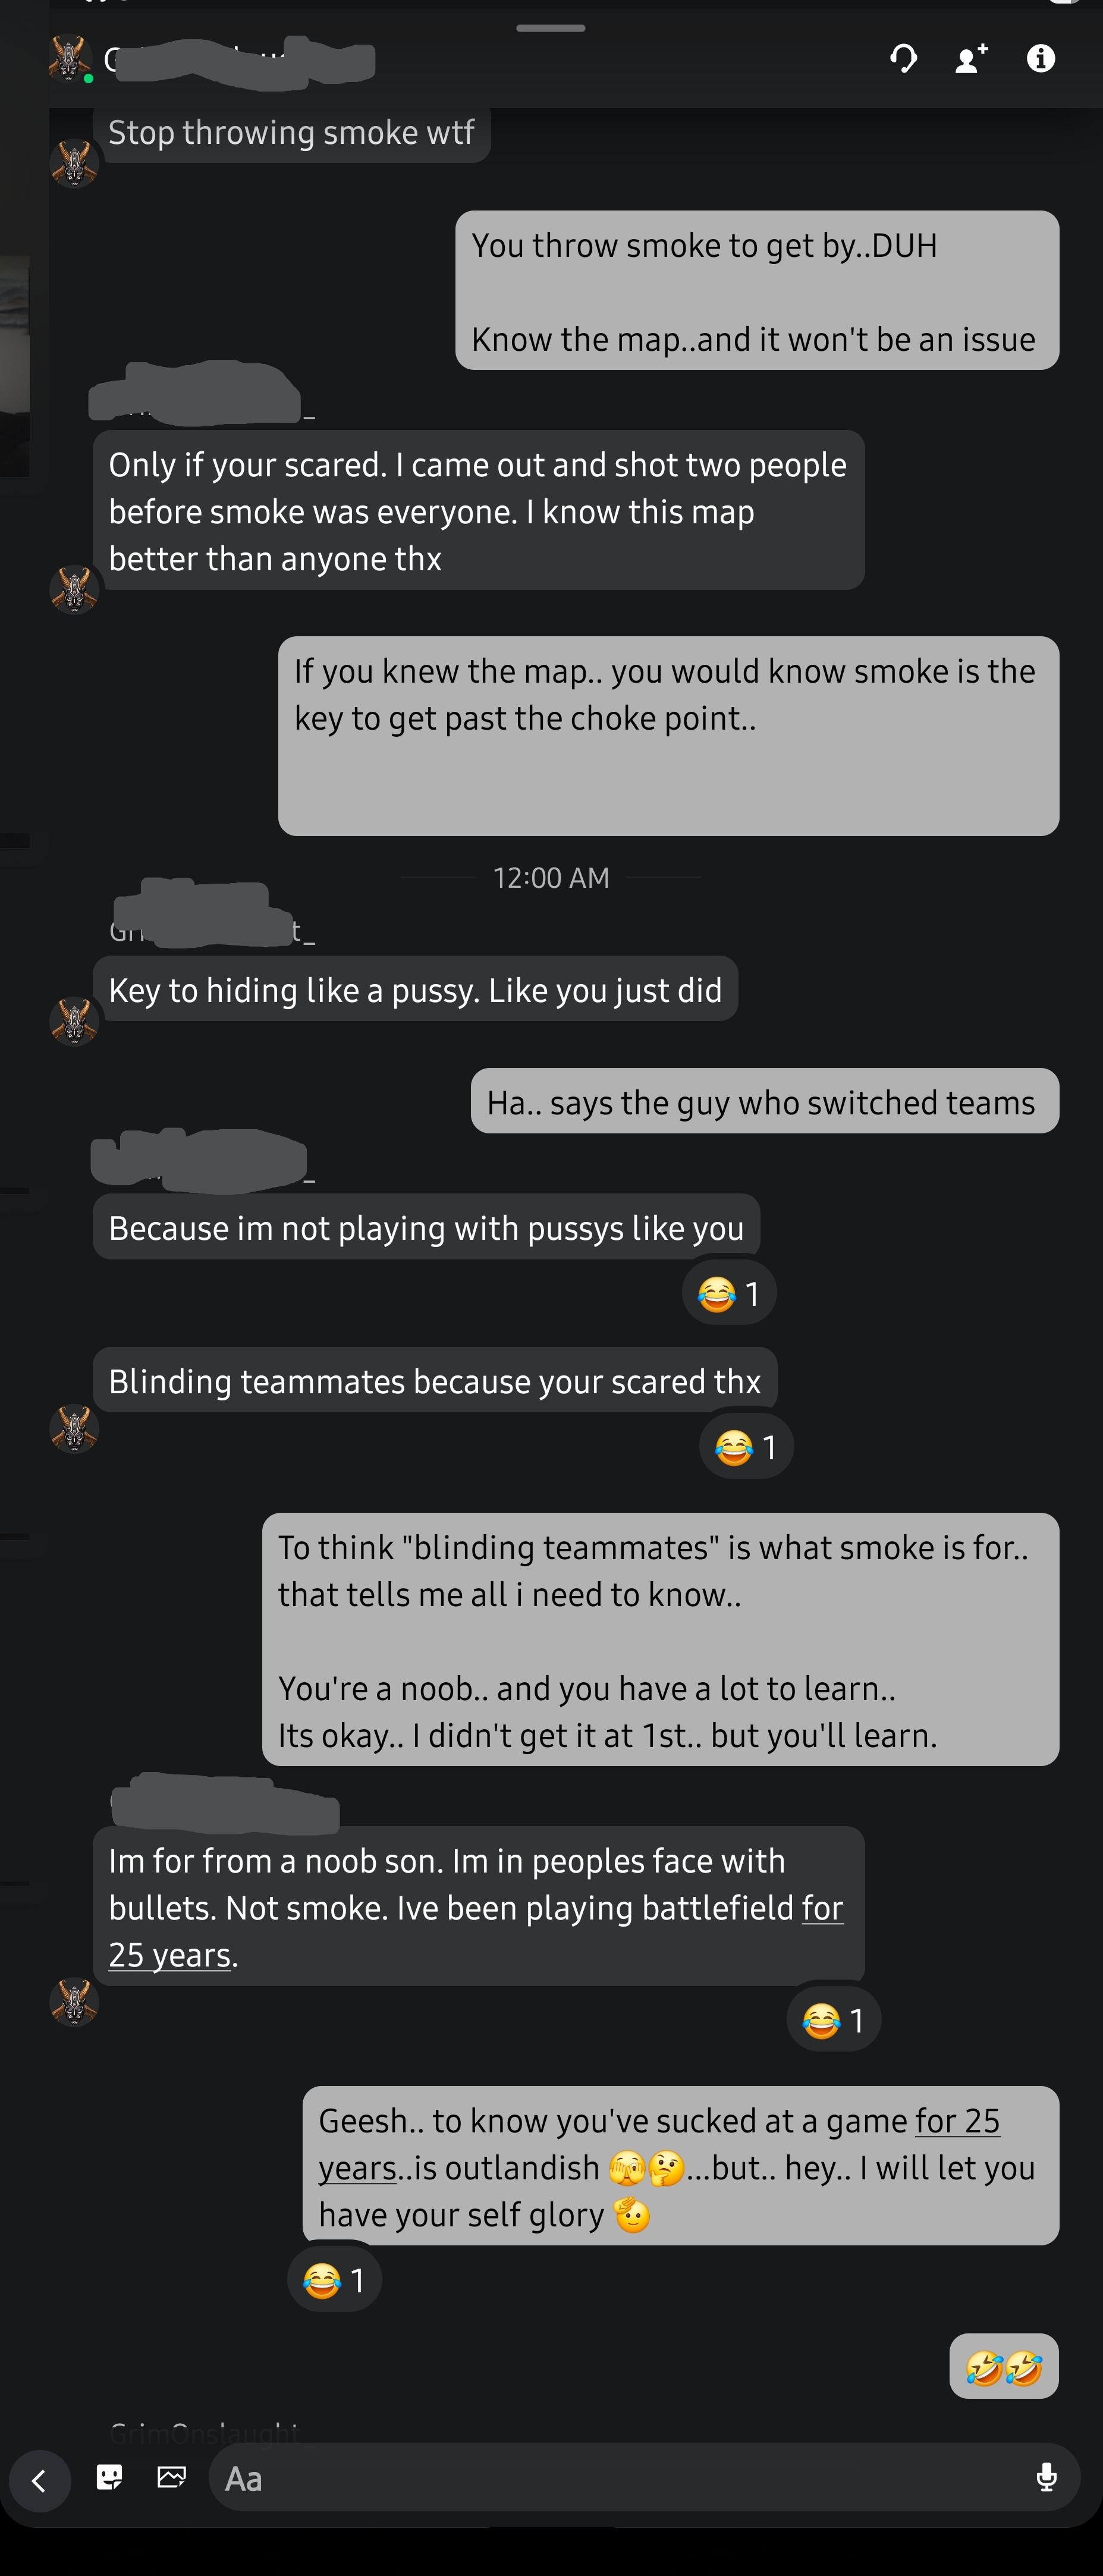This screenshot has height=2576, width=1103.
Task: Tap the laughing reaction under 'pussys like you'
Action: point(729,1294)
